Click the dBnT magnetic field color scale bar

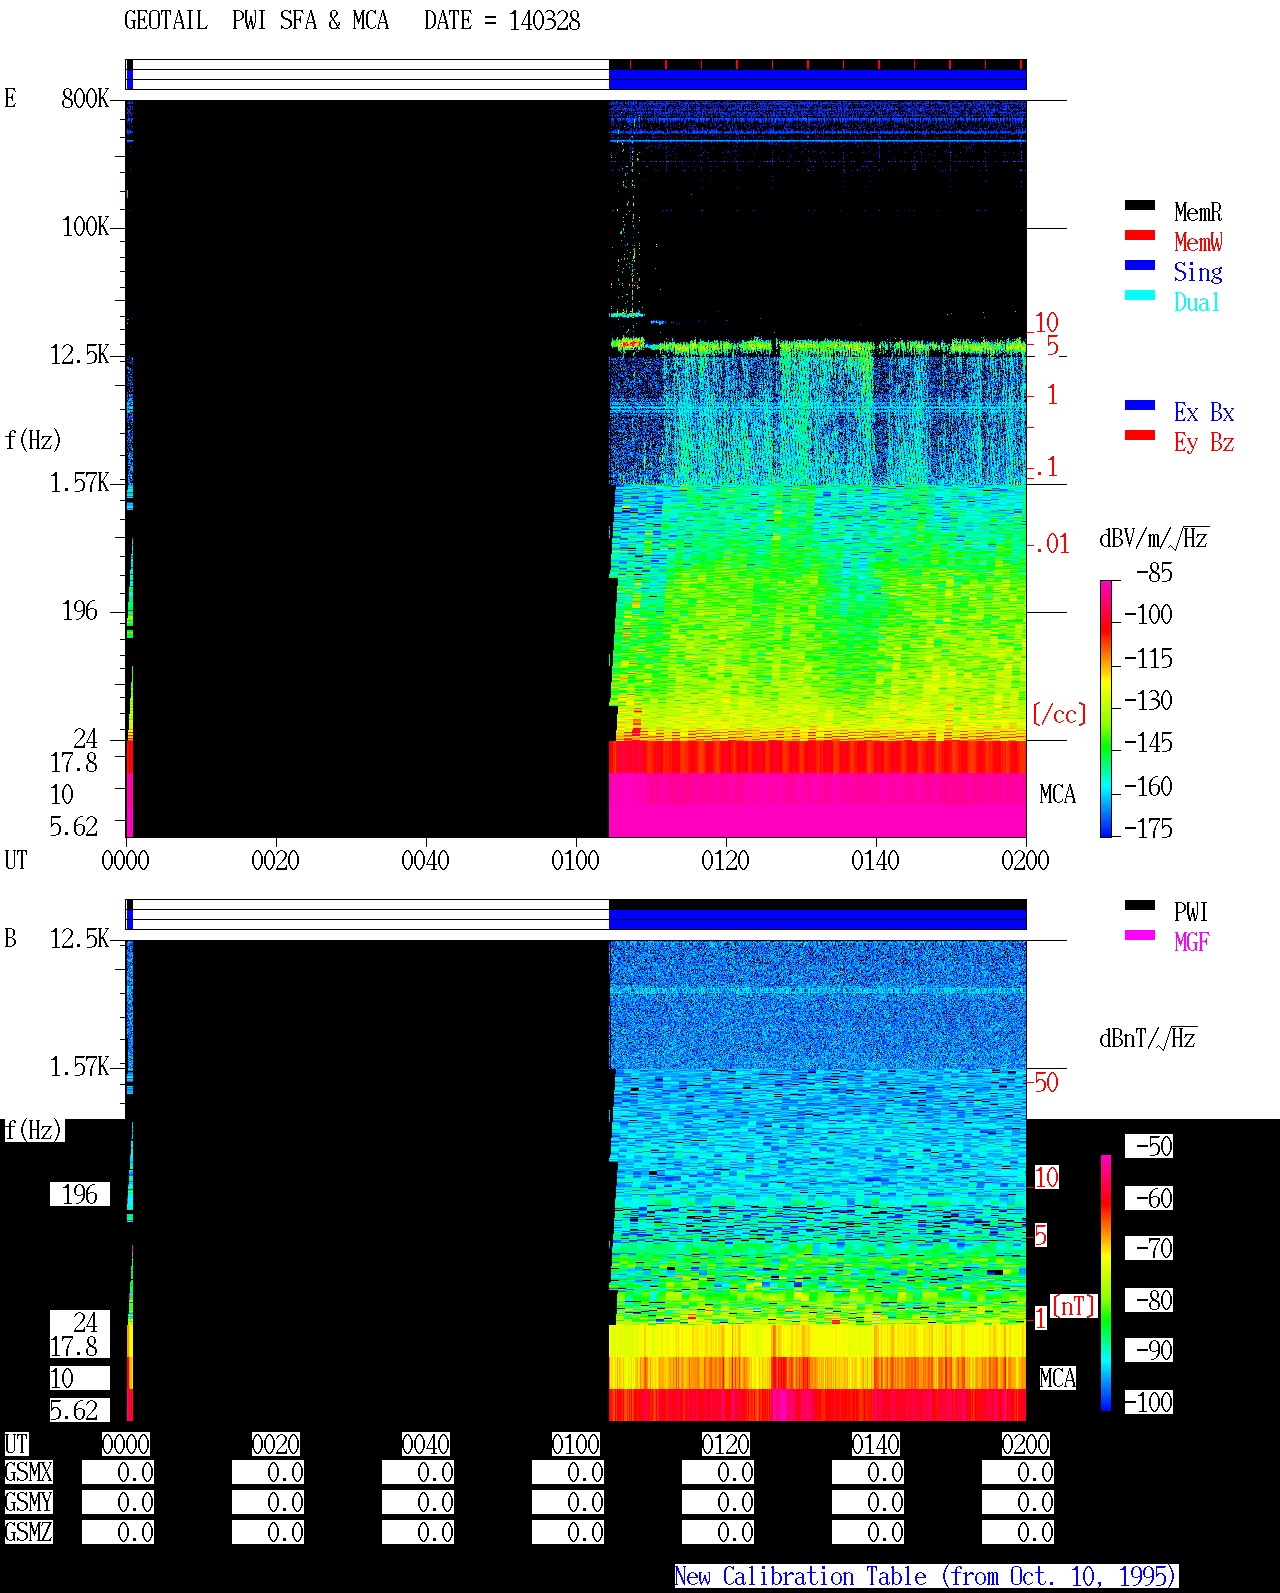(x=1106, y=1283)
